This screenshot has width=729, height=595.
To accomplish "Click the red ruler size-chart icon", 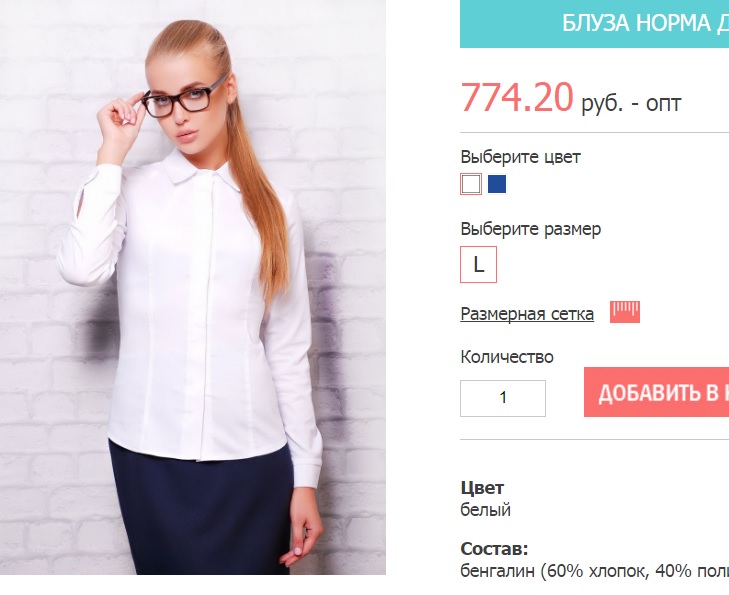I will [625, 312].
